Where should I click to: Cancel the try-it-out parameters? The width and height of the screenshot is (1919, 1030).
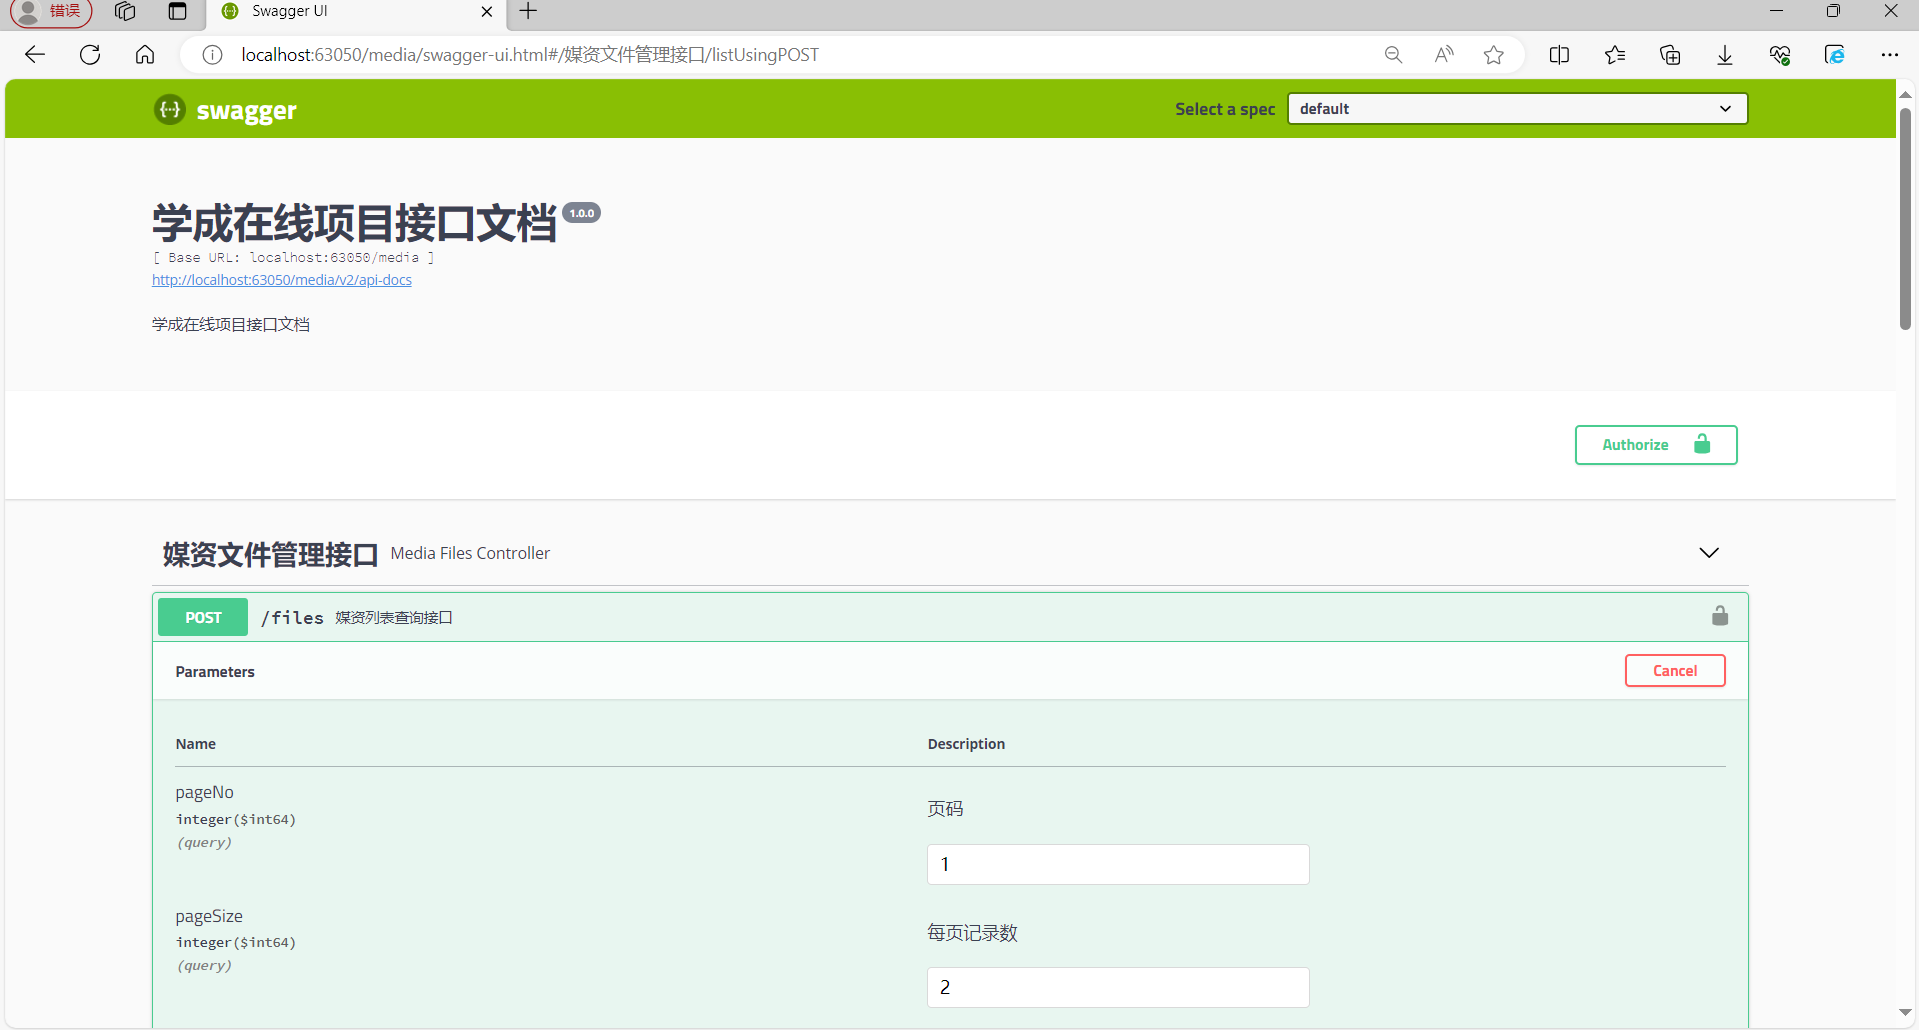[1675, 671]
